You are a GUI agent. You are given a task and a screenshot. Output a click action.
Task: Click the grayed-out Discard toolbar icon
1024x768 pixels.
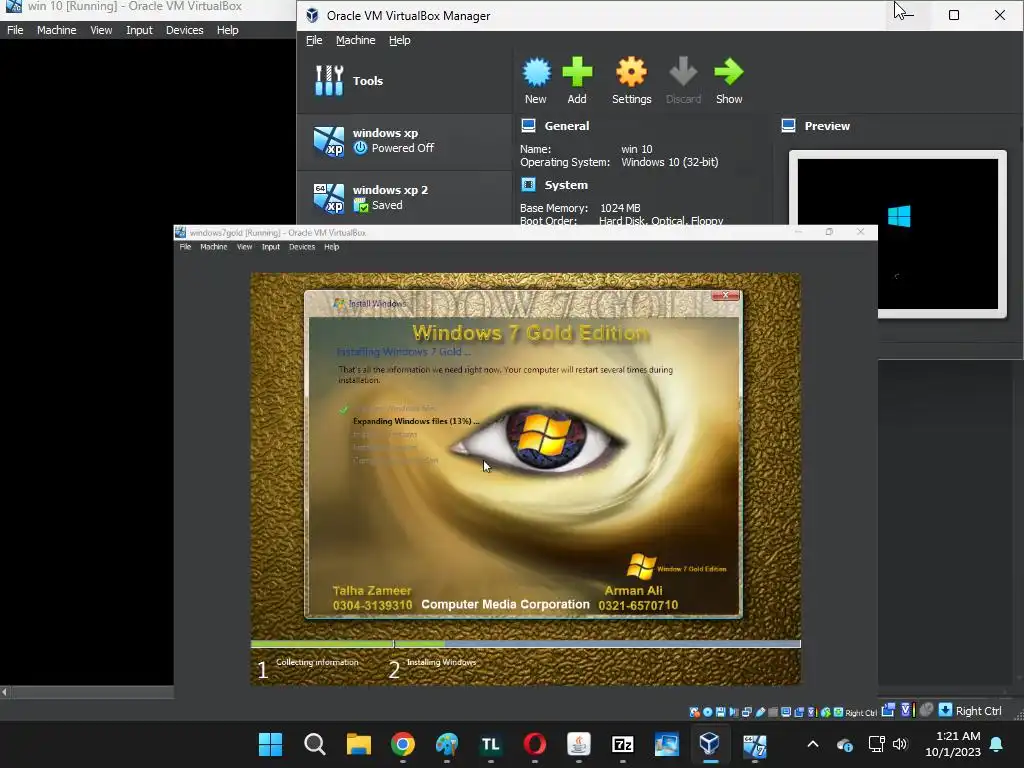tap(683, 72)
